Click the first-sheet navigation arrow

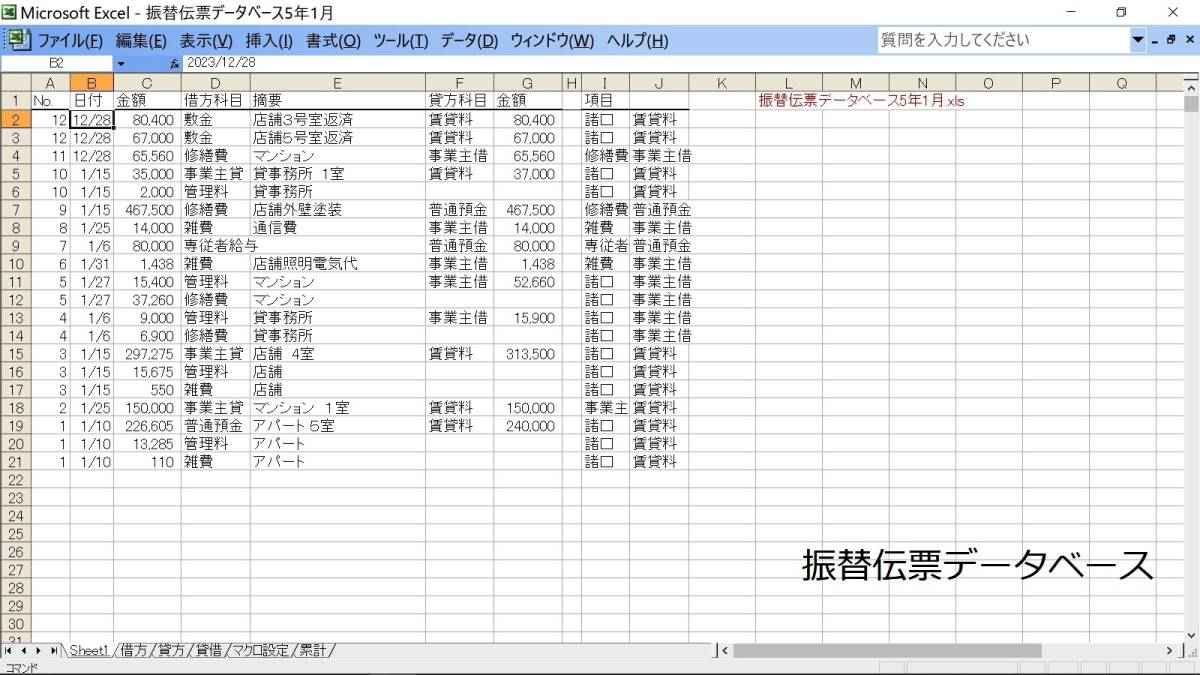coord(8,650)
